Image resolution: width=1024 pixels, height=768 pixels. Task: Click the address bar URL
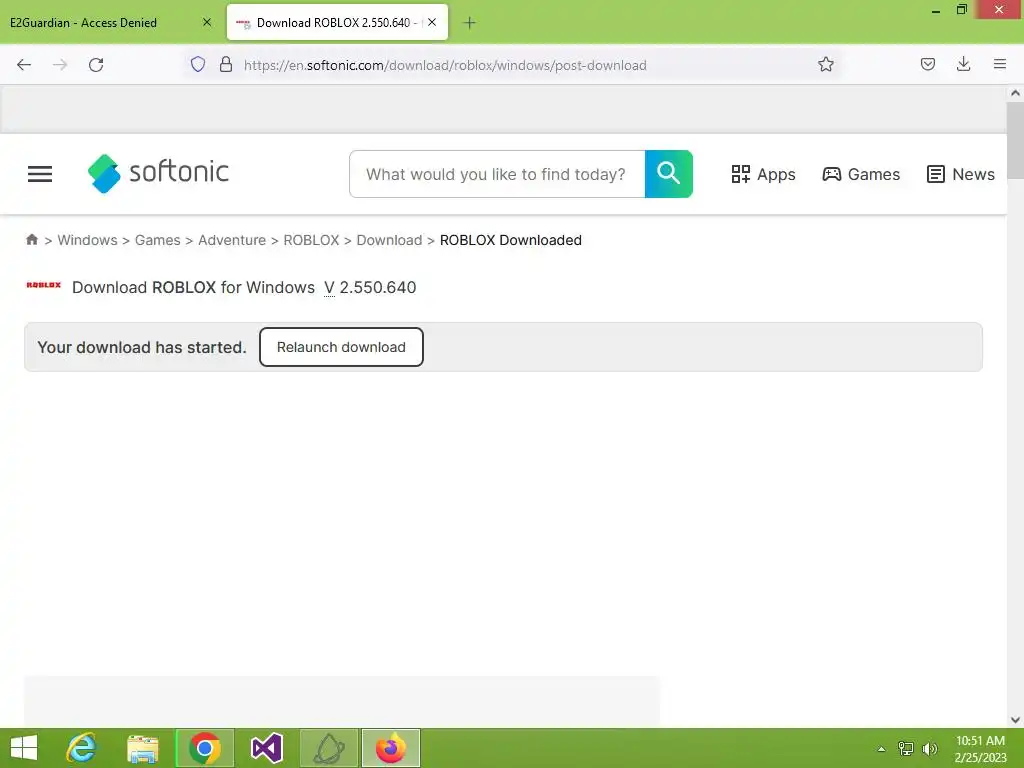(445, 65)
